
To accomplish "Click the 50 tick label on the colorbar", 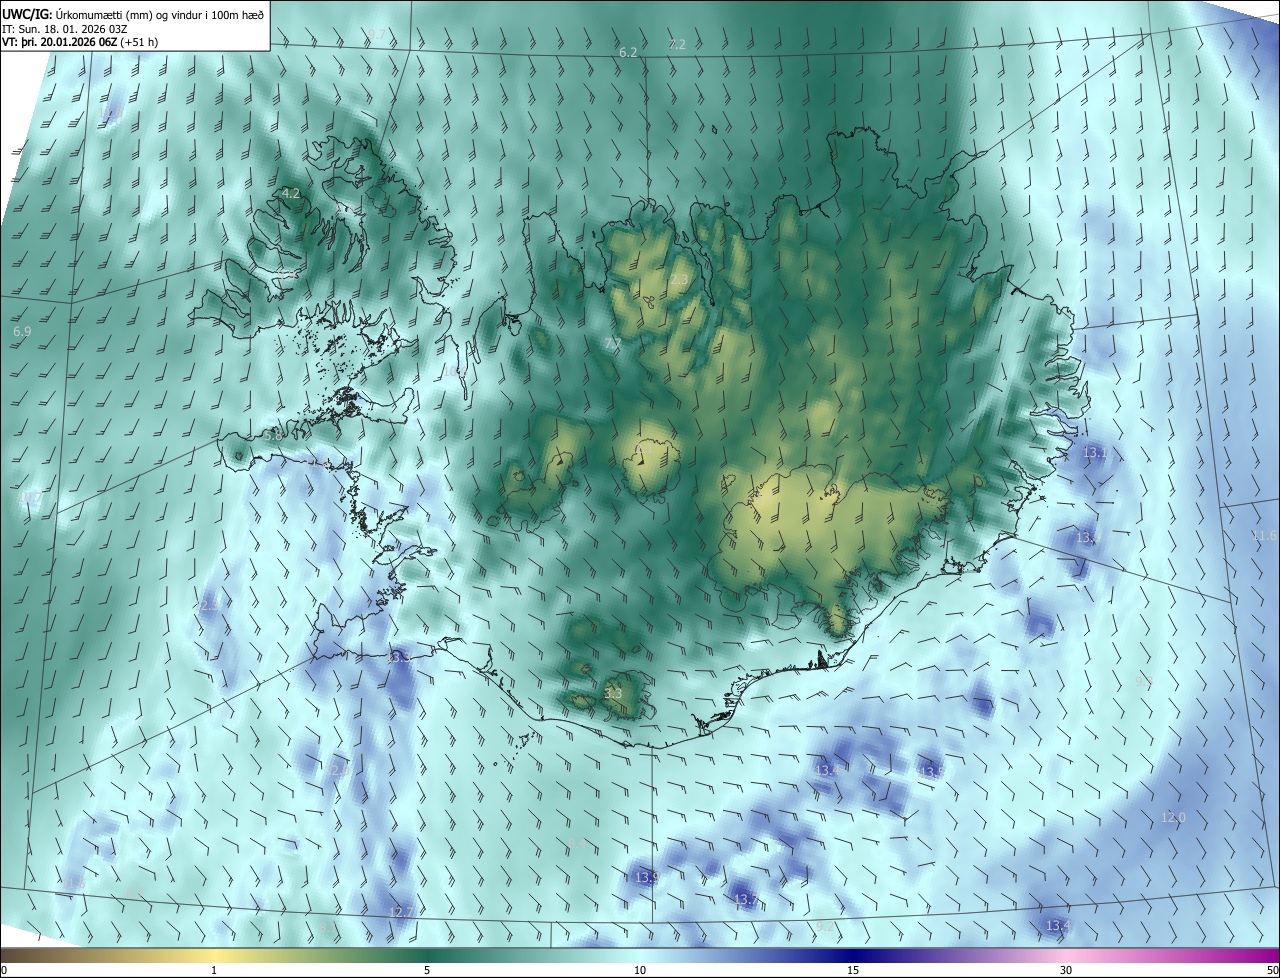I will [x=1272, y=971].
